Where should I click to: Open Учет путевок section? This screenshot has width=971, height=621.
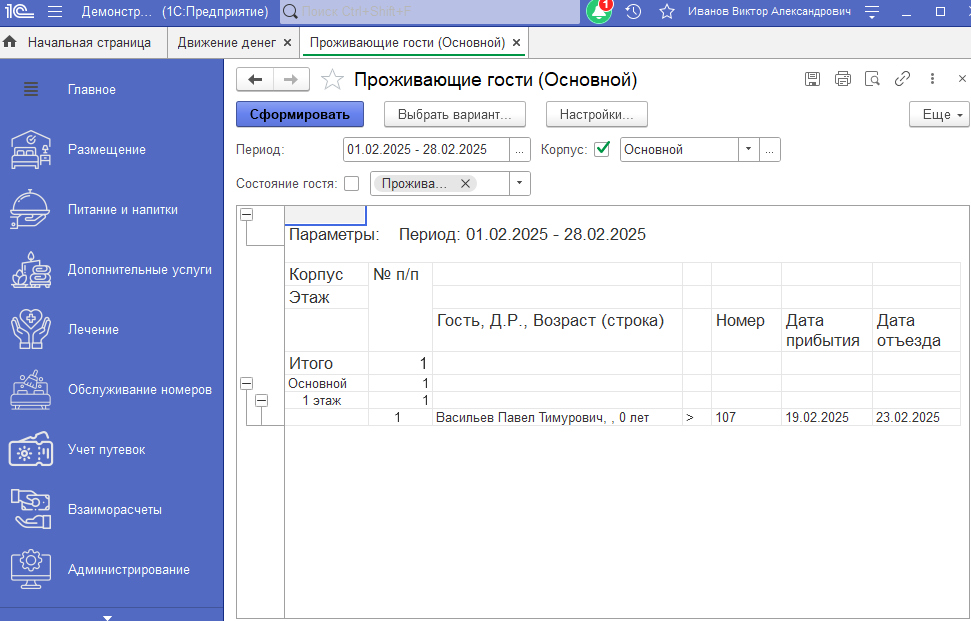(104, 449)
